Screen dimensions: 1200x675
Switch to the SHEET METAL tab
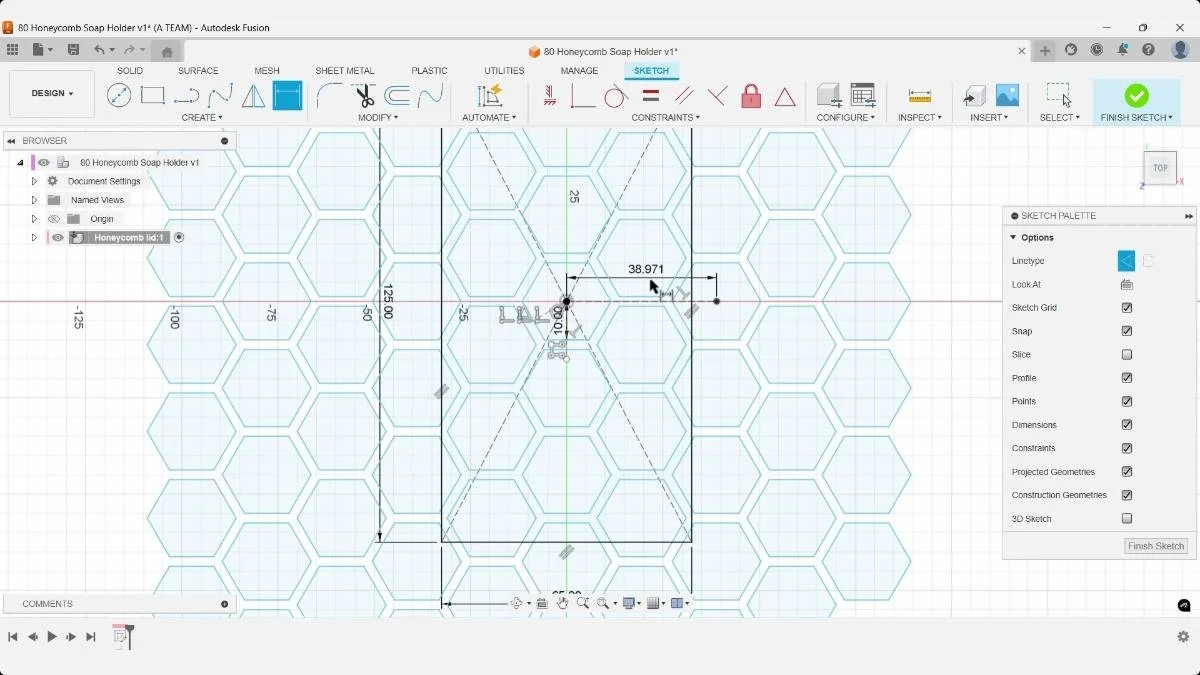click(x=345, y=71)
